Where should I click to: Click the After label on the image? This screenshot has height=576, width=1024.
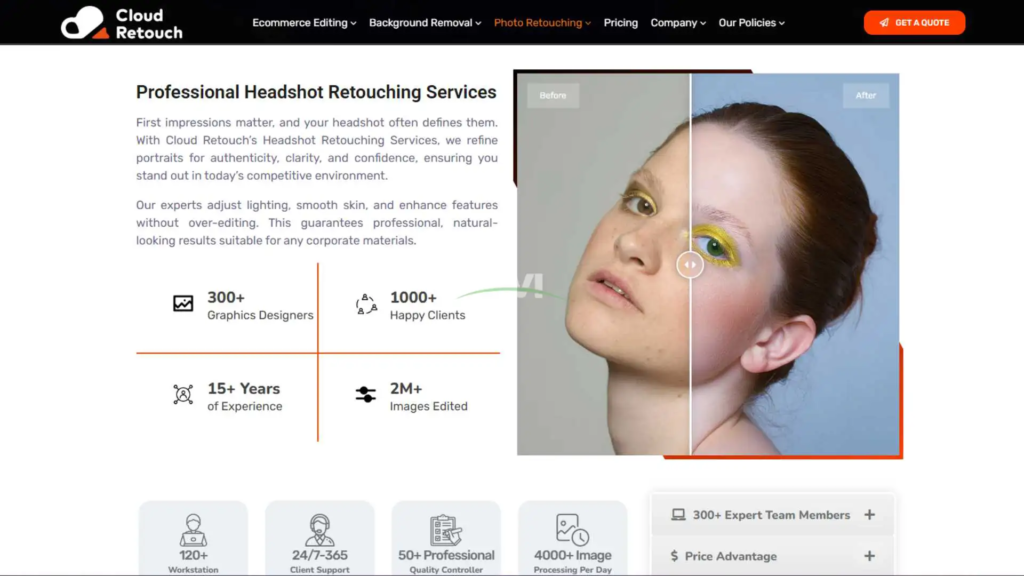(866, 96)
